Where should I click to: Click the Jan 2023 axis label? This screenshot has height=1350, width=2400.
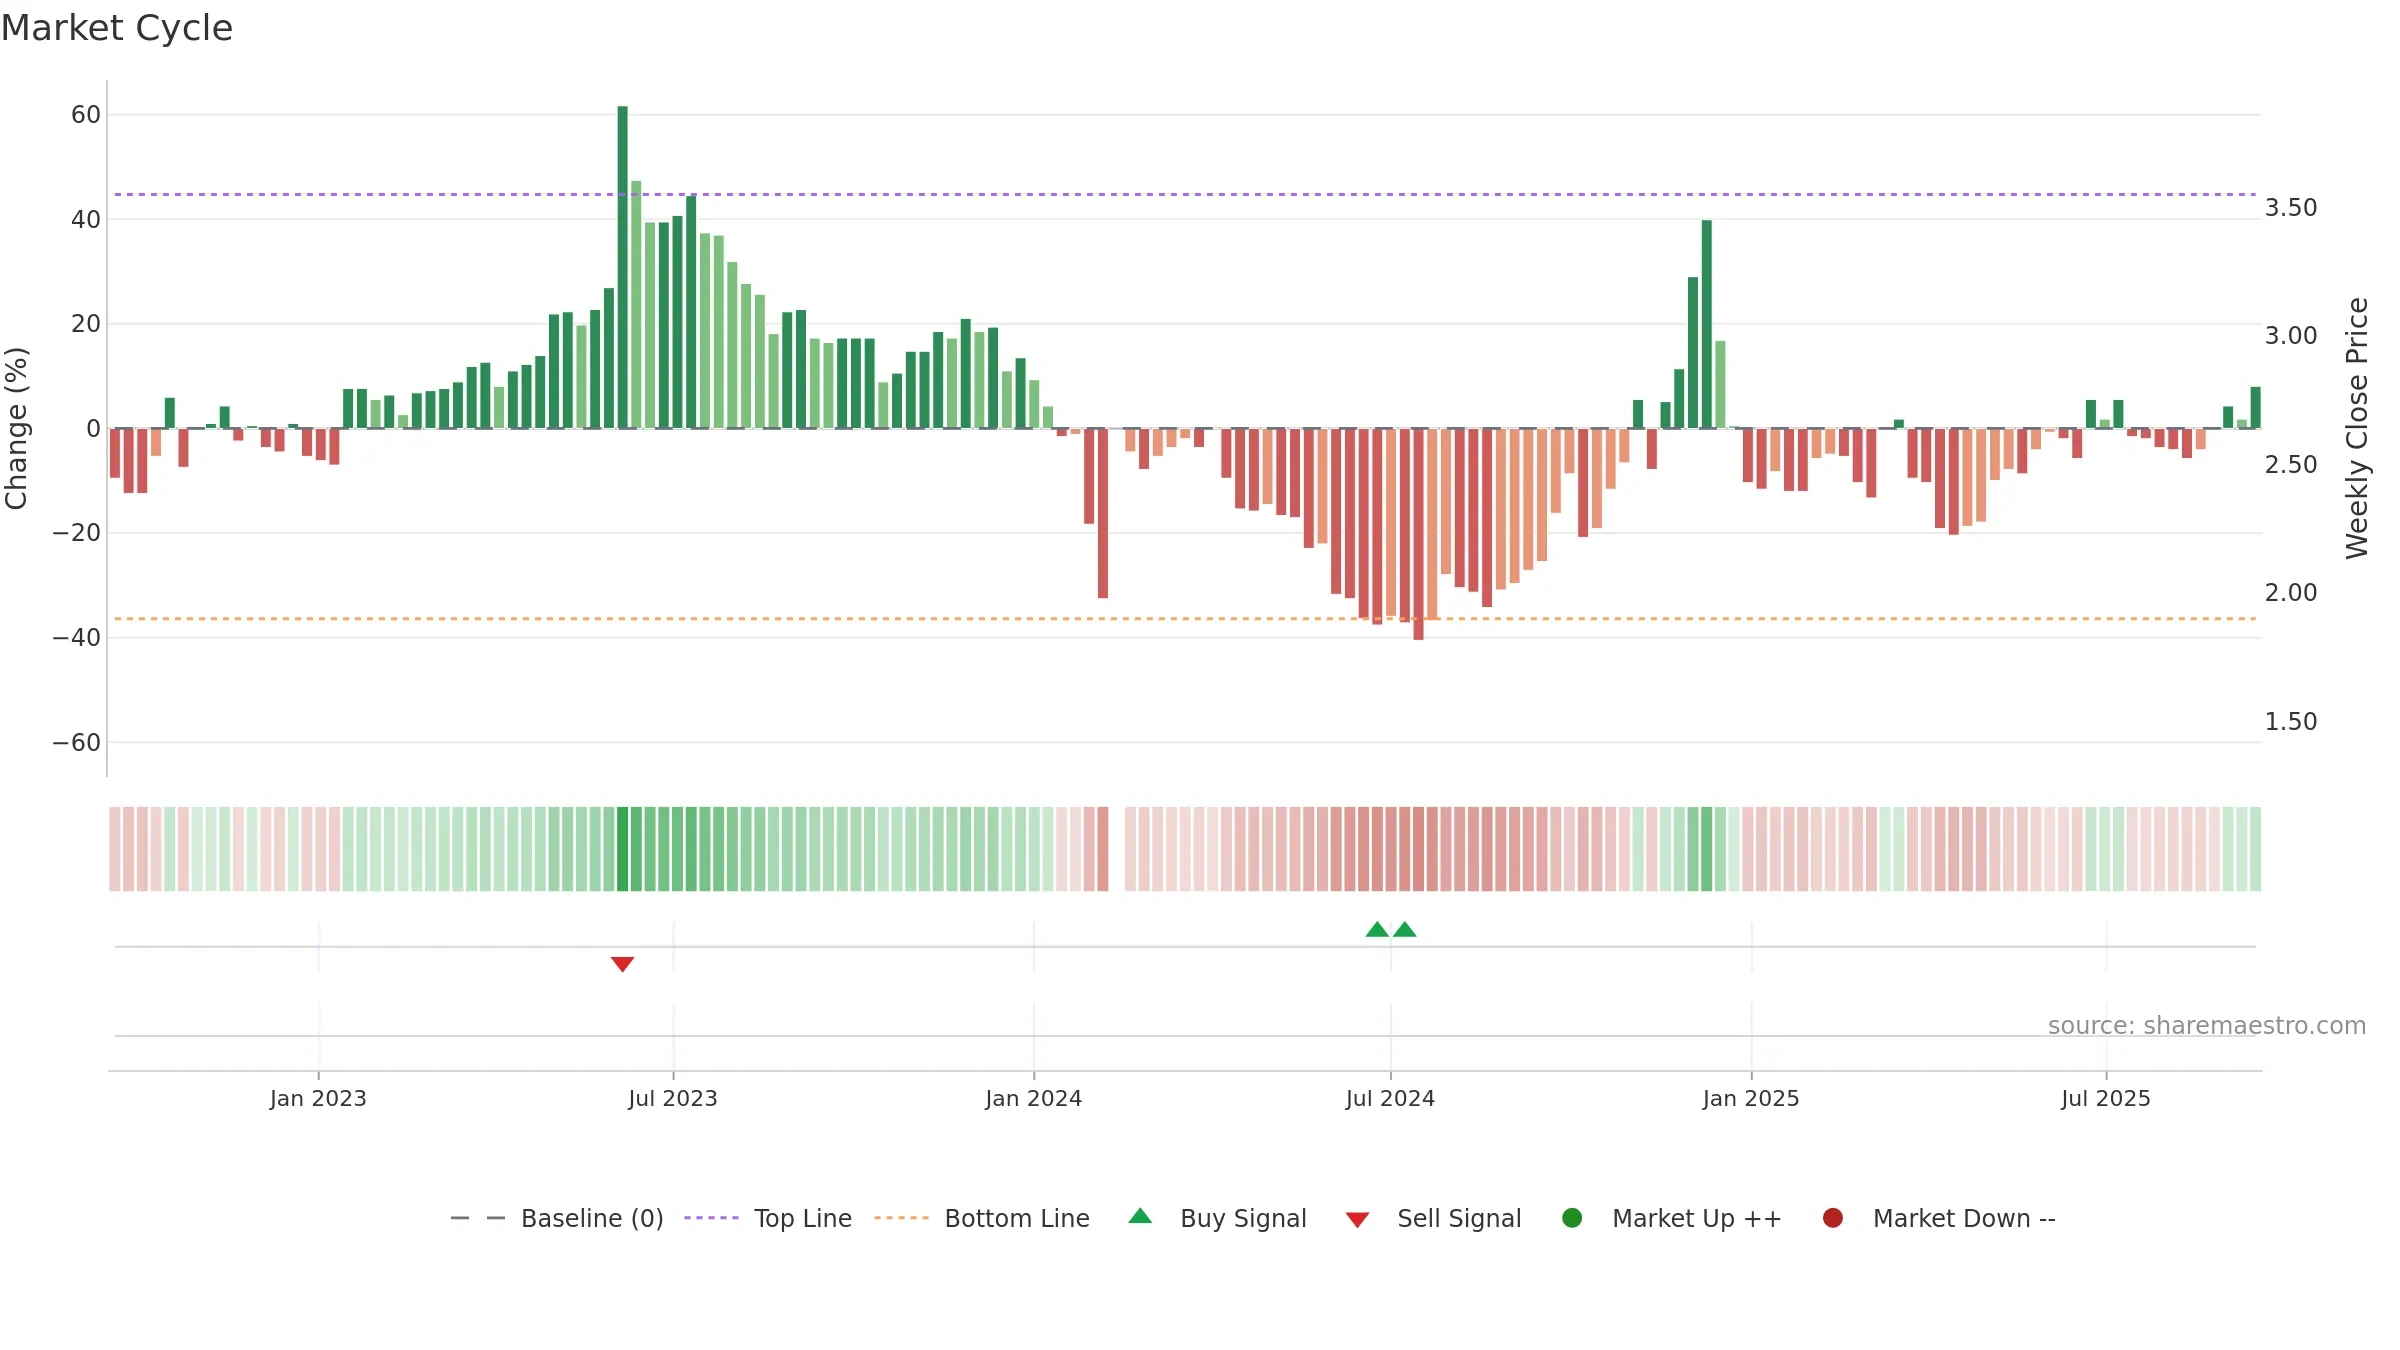click(x=318, y=1099)
